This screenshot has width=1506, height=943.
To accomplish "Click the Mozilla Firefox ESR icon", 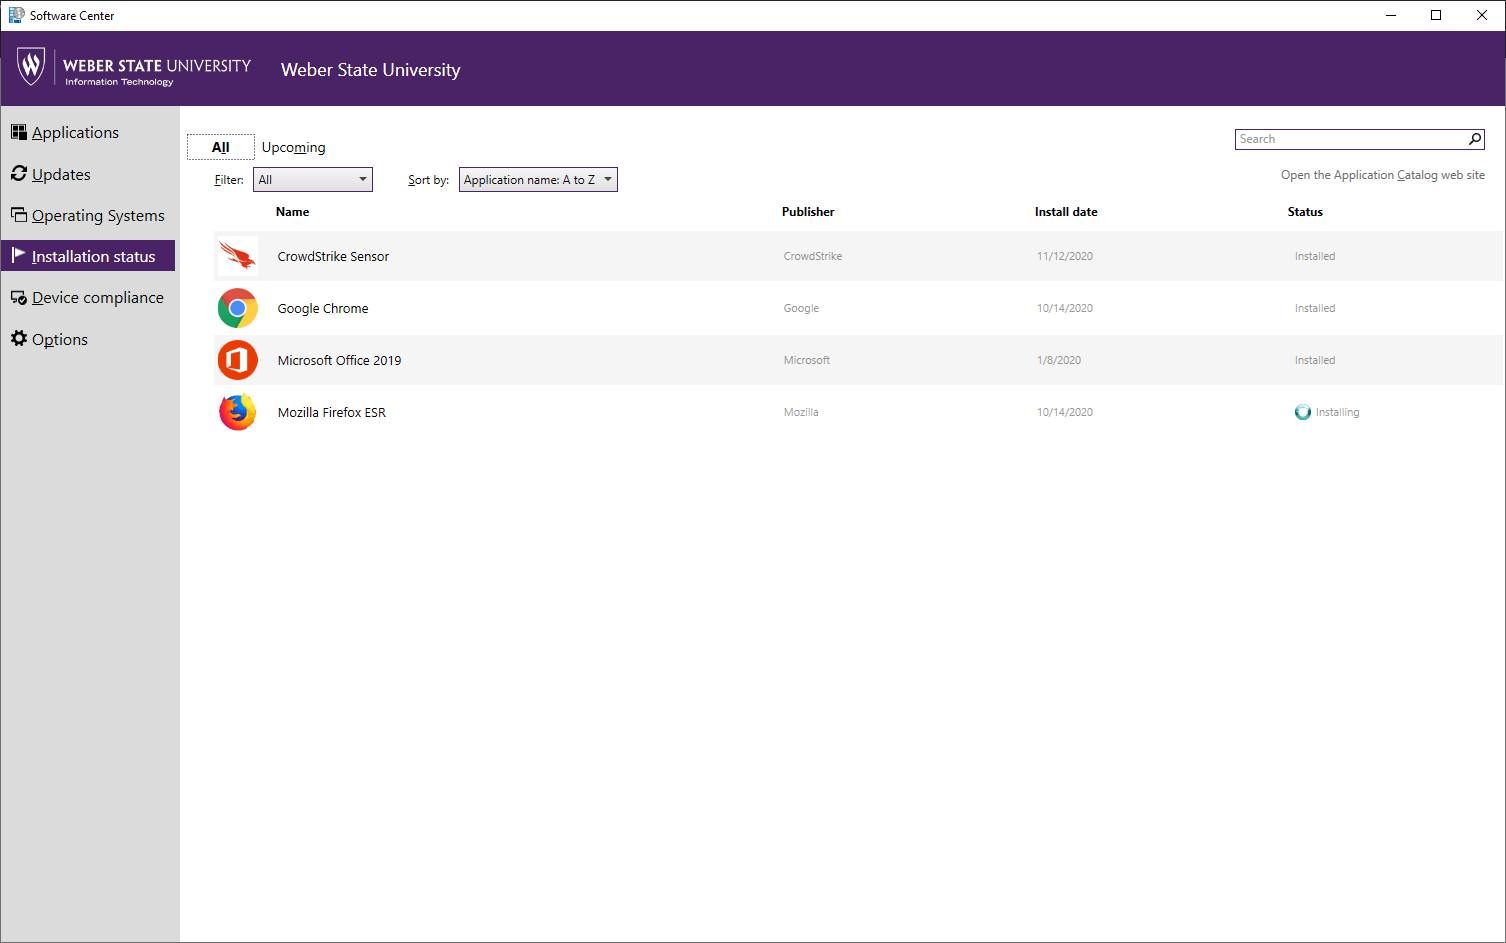I will [238, 412].
